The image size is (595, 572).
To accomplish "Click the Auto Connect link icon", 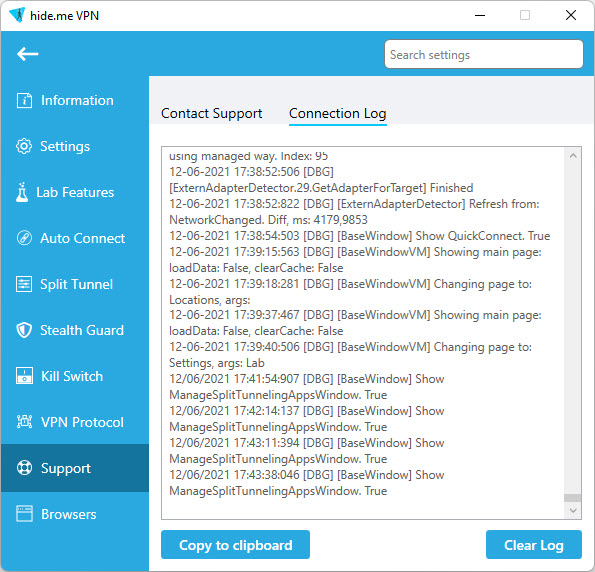I will [x=24, y=238].
